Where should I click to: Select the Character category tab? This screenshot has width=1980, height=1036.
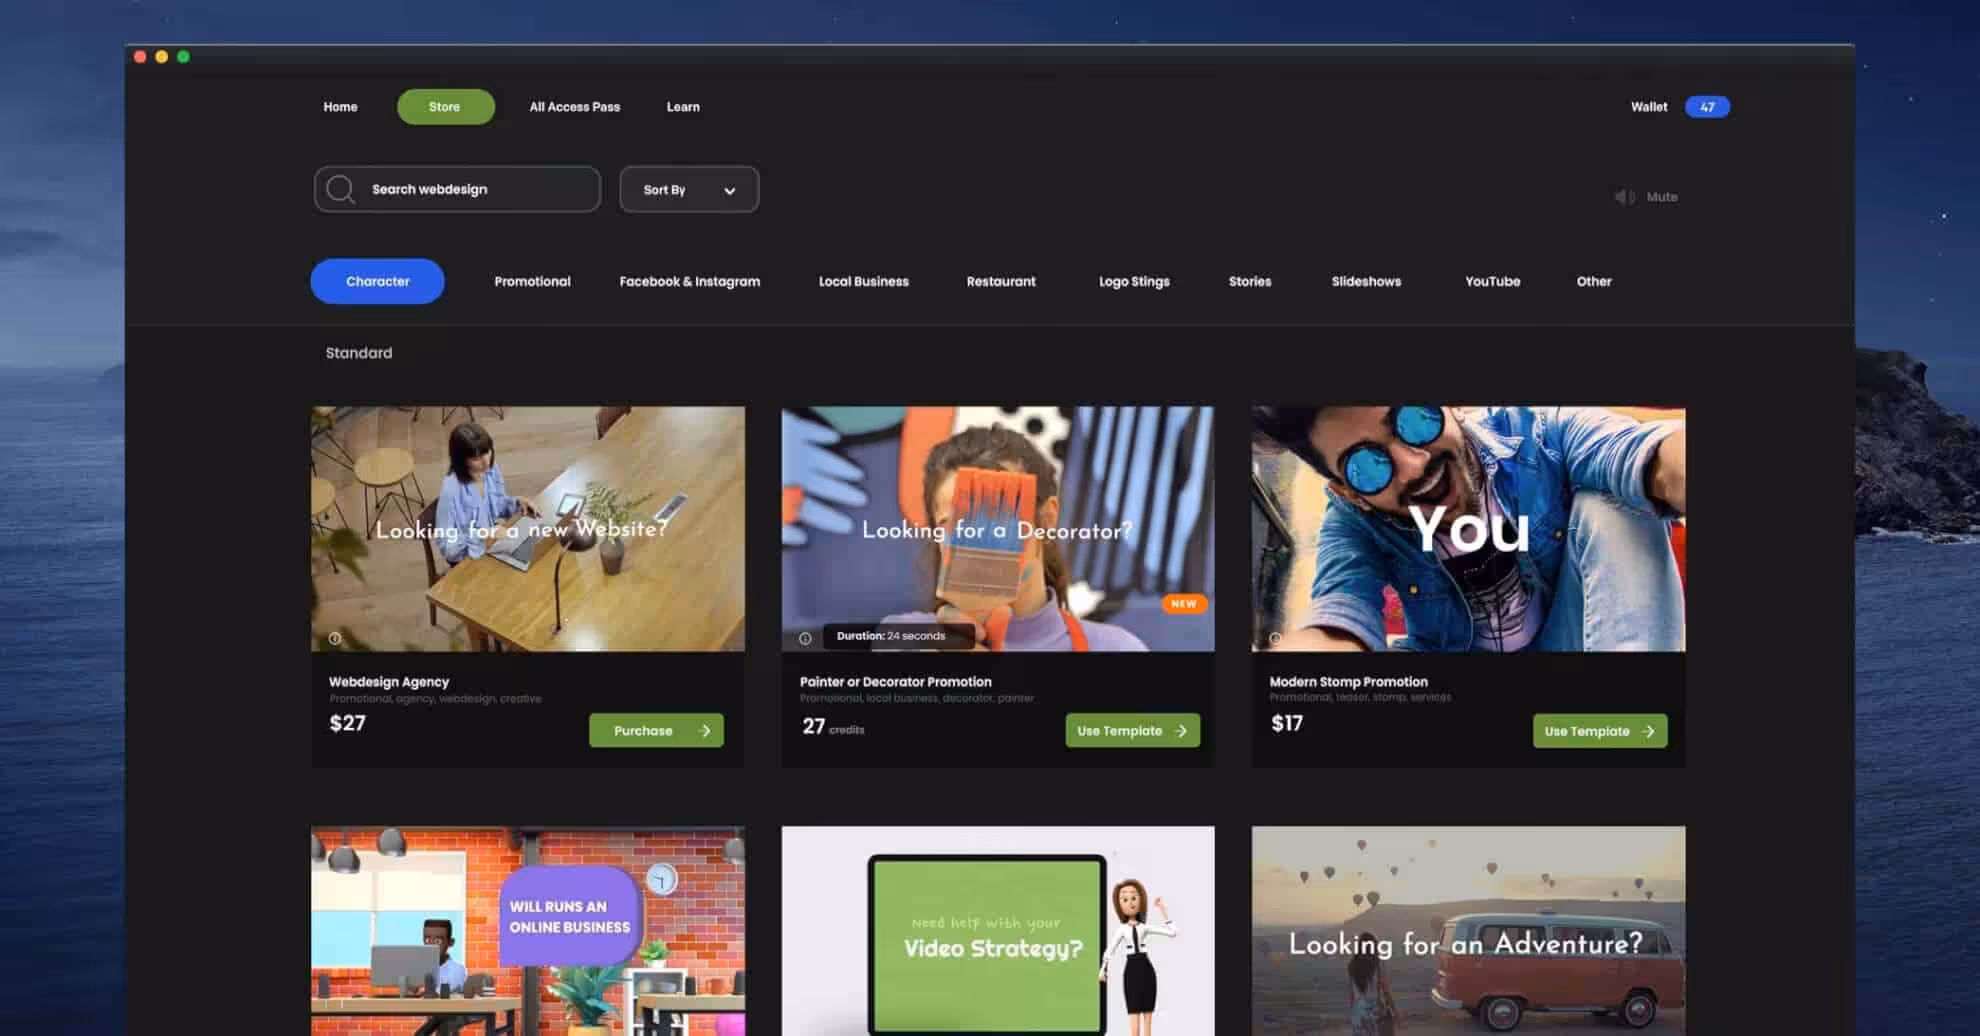click(377, 282)
